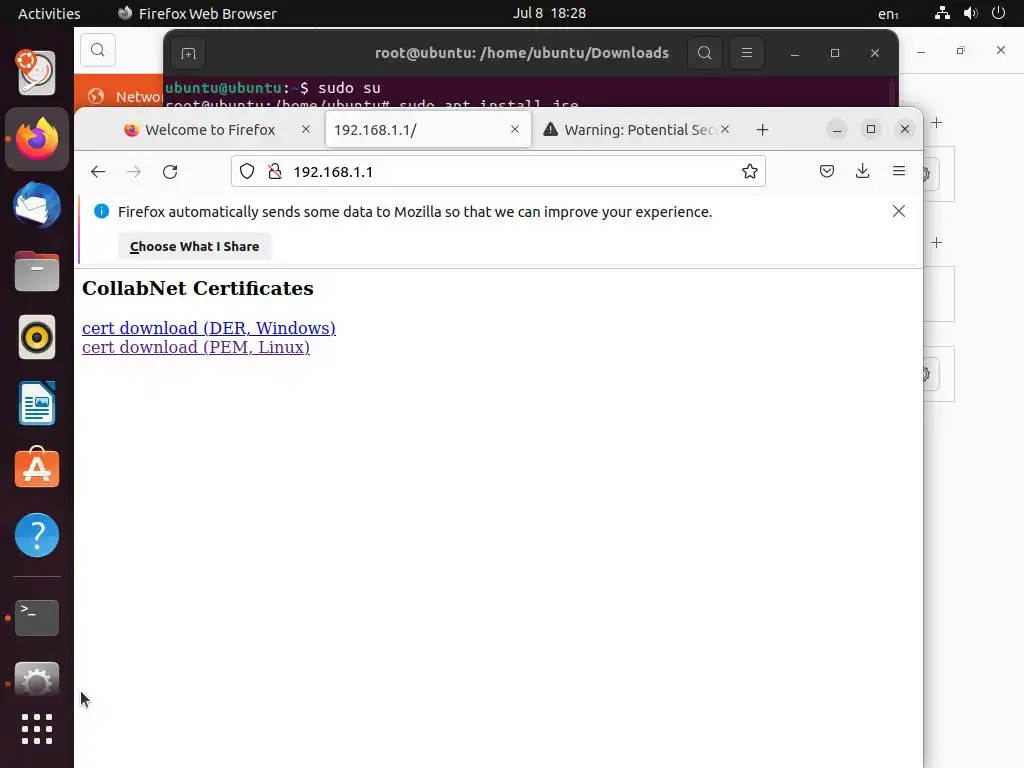Click plus button in Settings window top right
The width and height of the screenshot is (1024, 768).
point(936,123)
